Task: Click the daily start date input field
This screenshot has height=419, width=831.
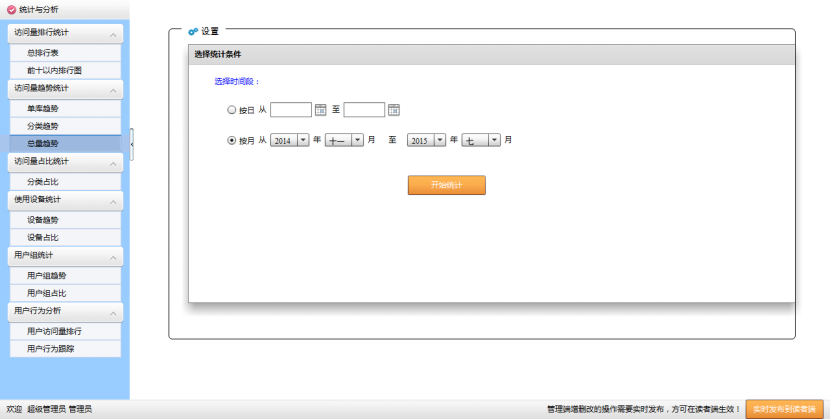Action: click(290, 110)
